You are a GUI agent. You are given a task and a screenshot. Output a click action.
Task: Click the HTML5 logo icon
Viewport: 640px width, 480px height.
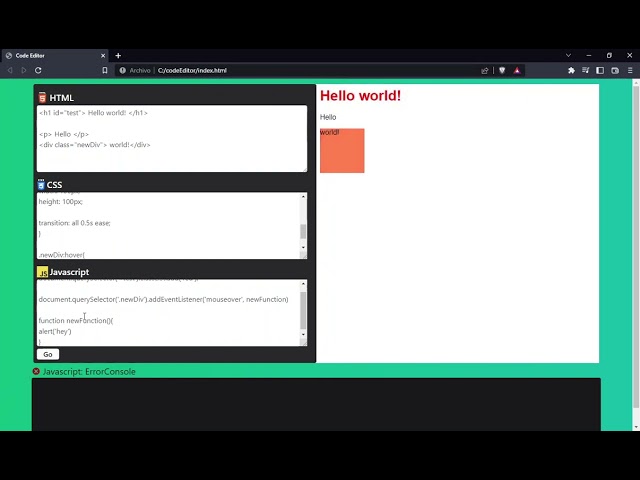[x=42, y=98]
